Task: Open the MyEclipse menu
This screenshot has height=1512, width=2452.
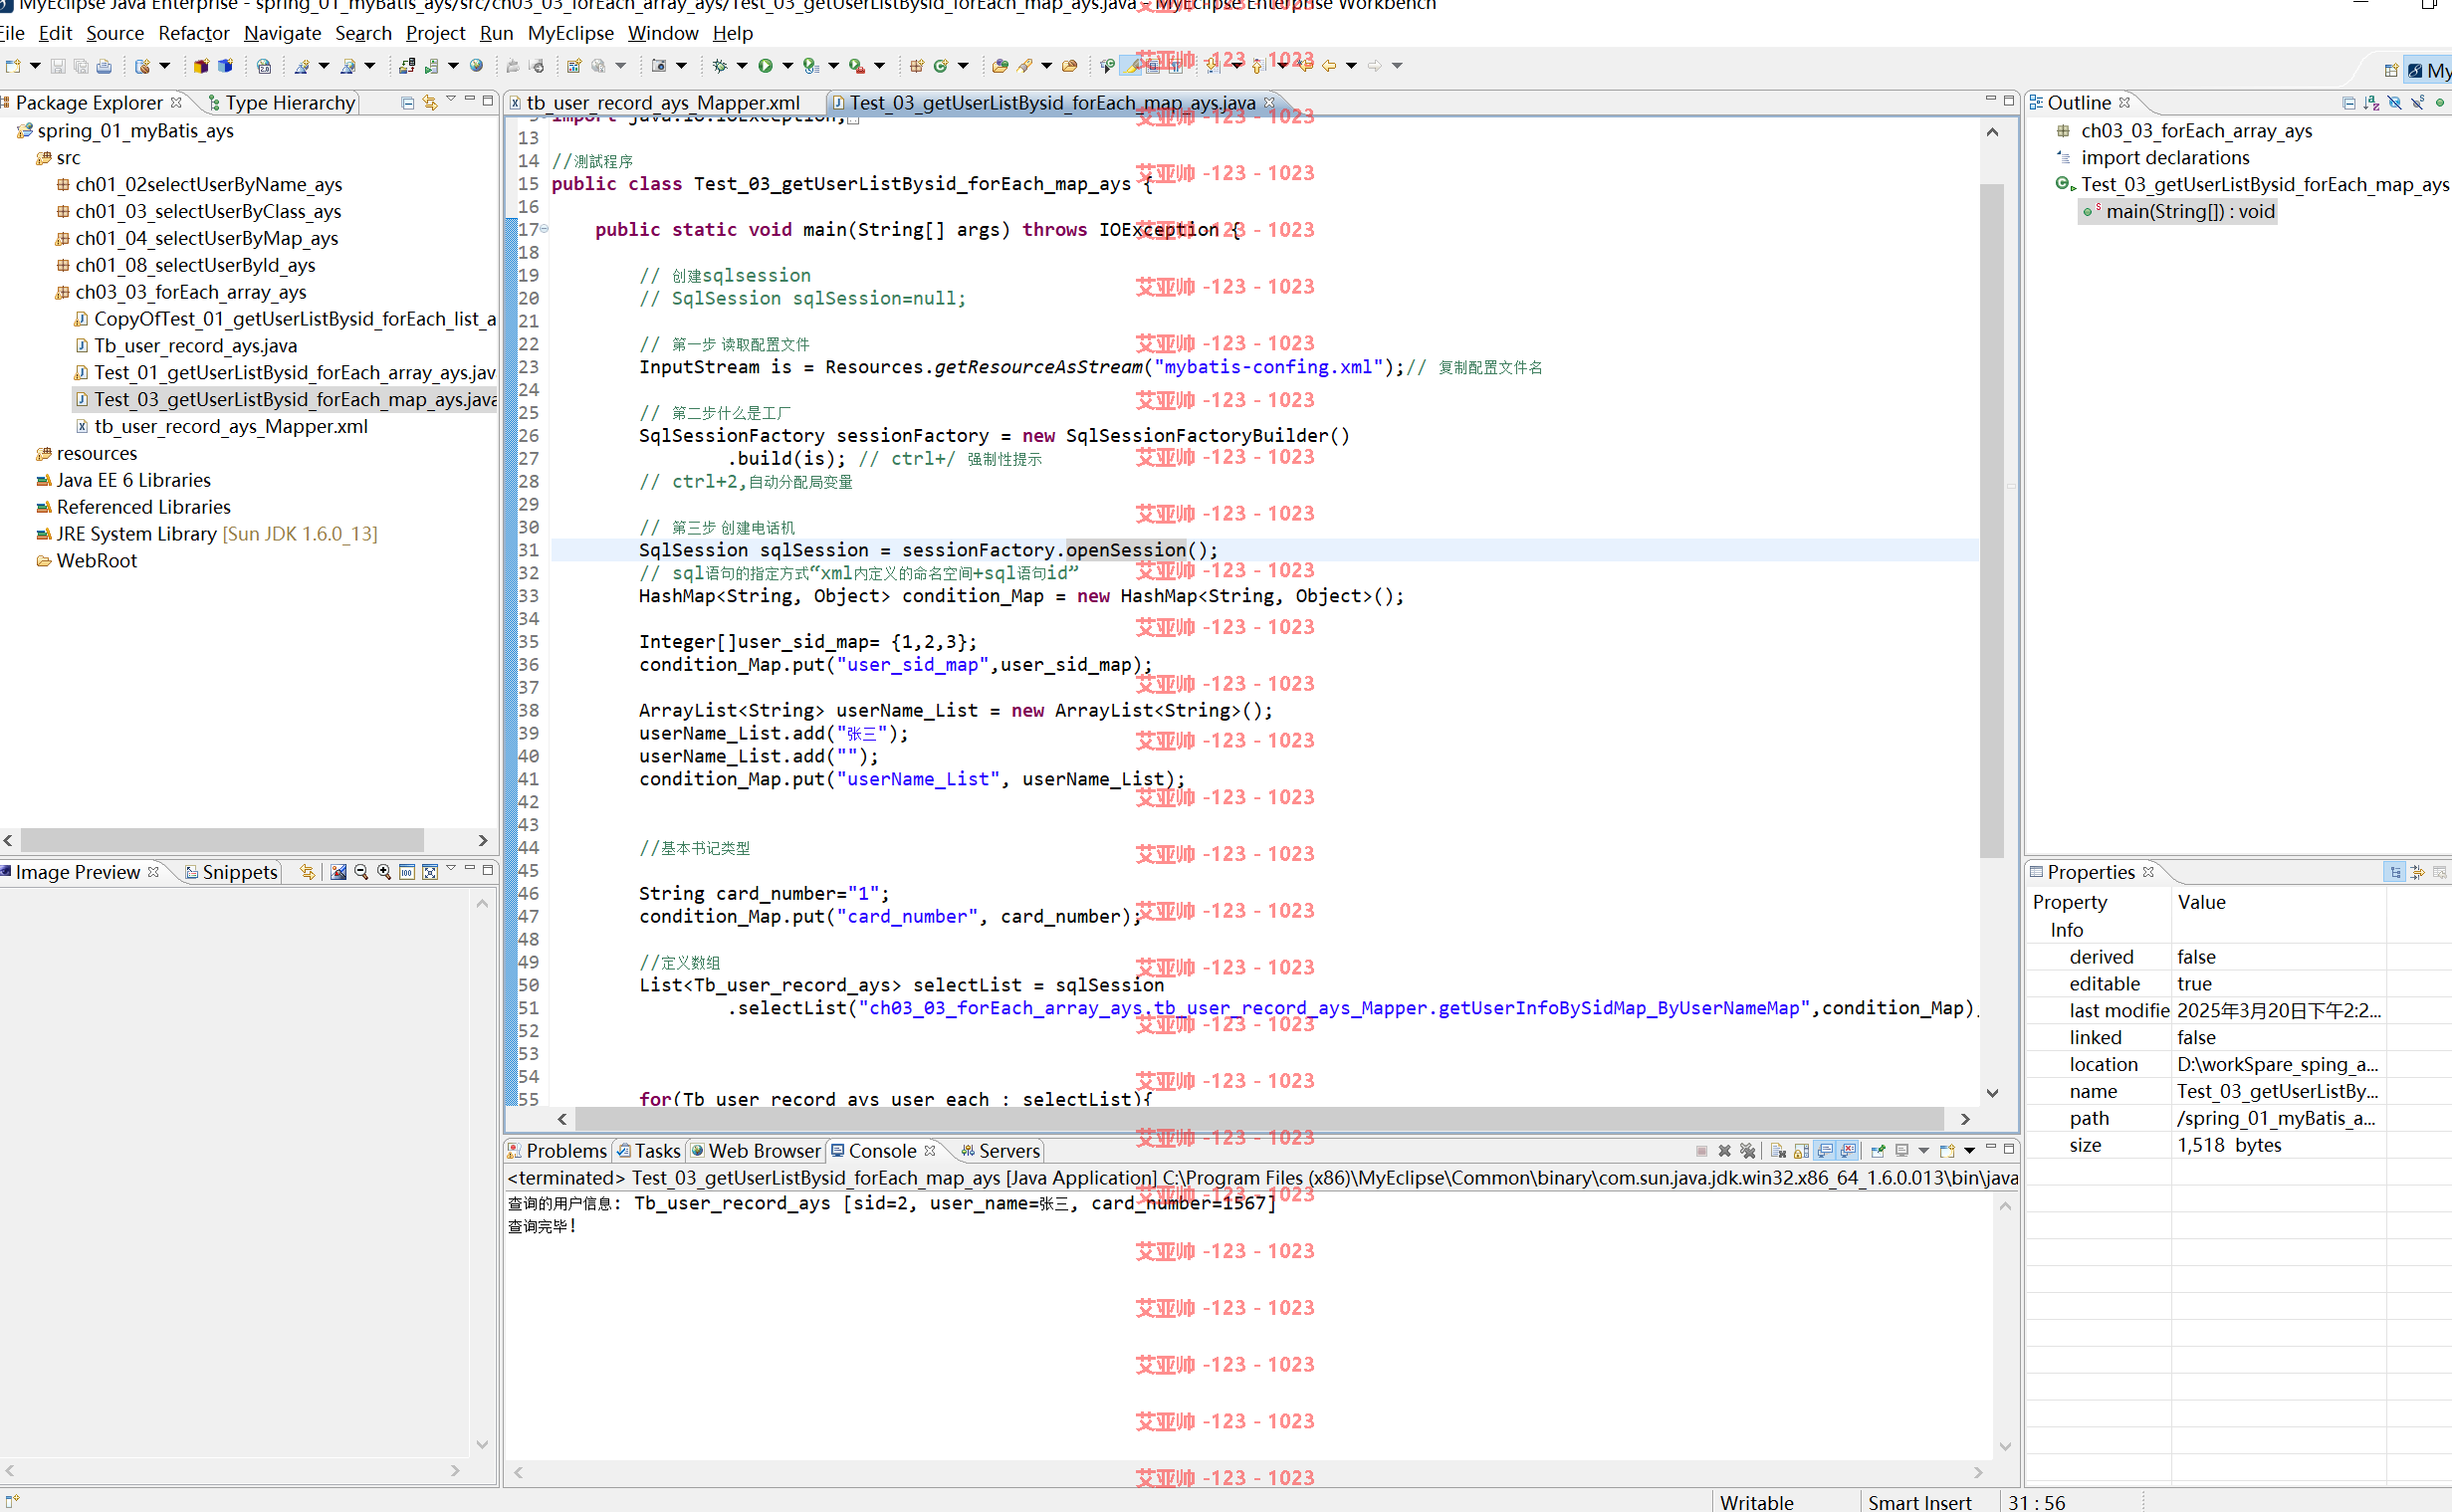Action: pos(570,33)
